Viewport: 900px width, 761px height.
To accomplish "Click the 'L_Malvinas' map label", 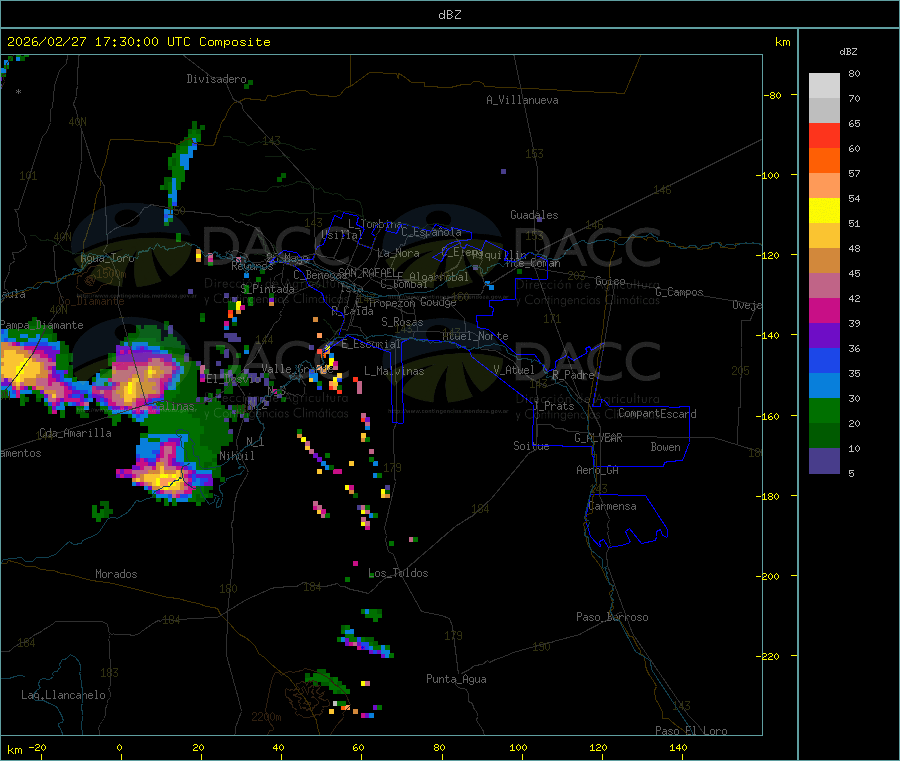I will pyautogui.click(x=394, y=371).
